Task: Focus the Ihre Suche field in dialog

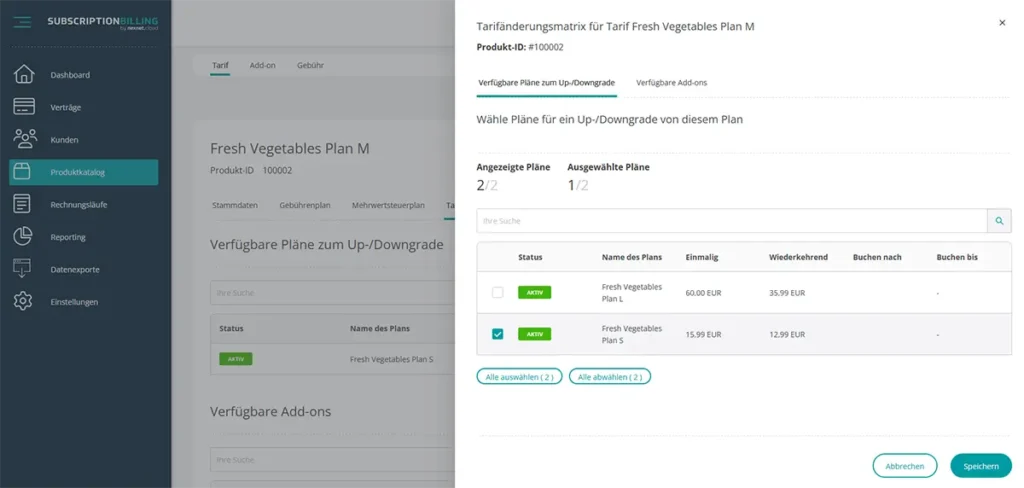Action: tap(731, 221)
